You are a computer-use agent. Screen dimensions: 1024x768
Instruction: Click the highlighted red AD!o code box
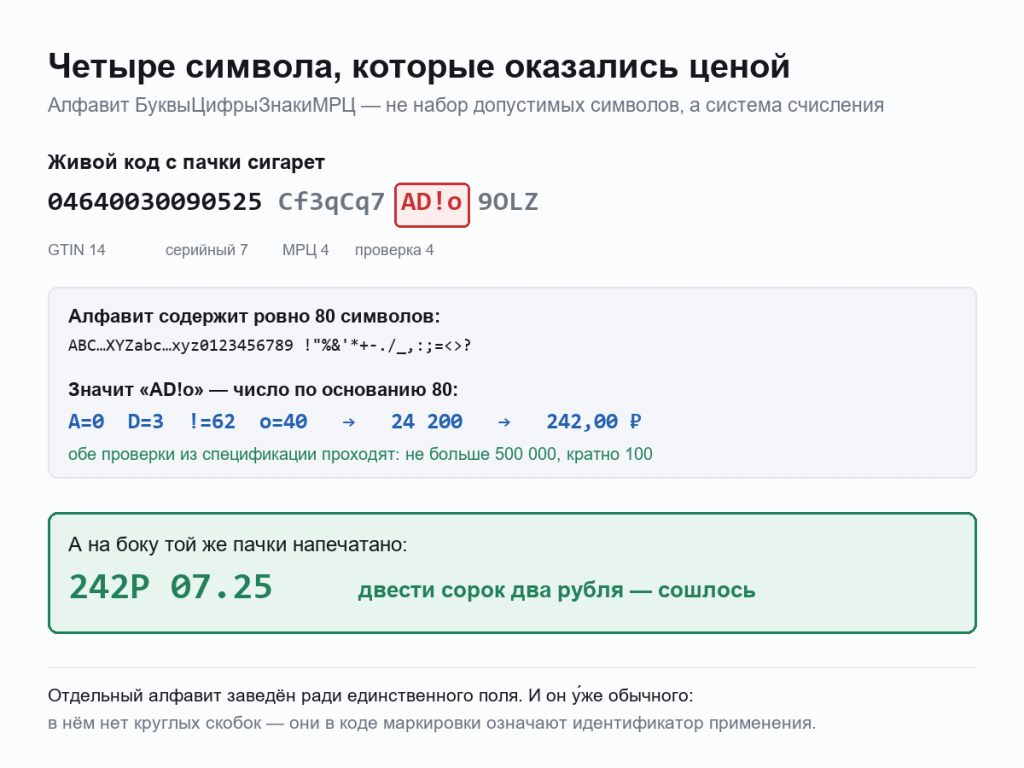[432, 205]
